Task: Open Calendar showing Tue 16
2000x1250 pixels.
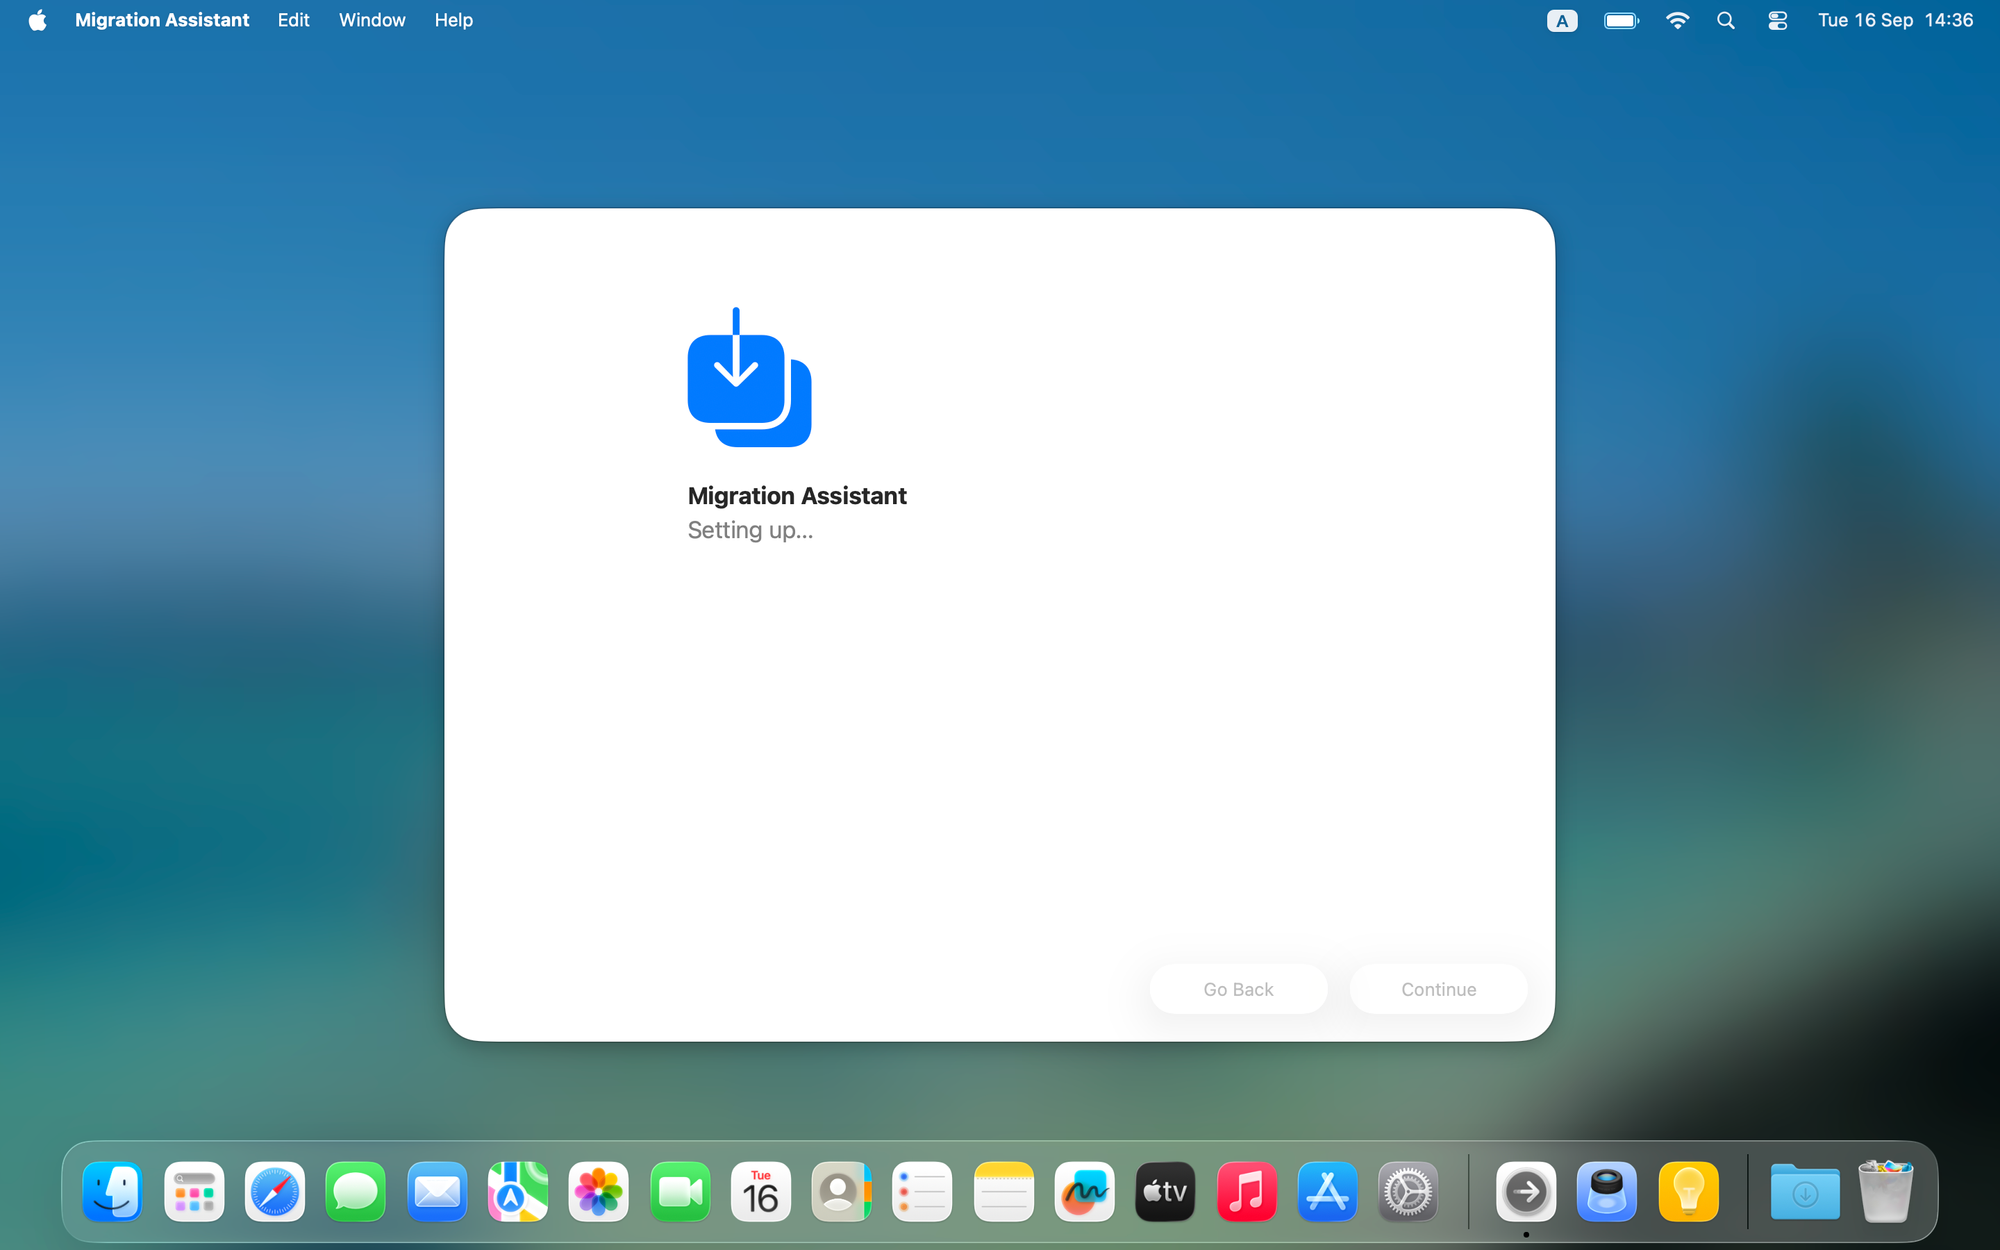Action: click(761, 1192)
